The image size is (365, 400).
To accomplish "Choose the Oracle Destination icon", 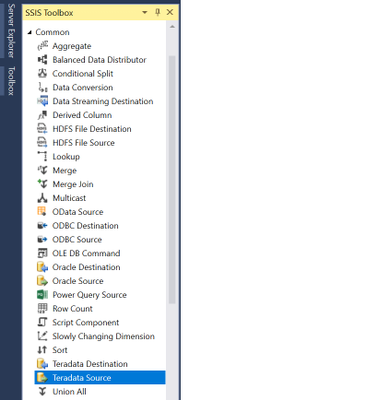I will coord(42,267).
